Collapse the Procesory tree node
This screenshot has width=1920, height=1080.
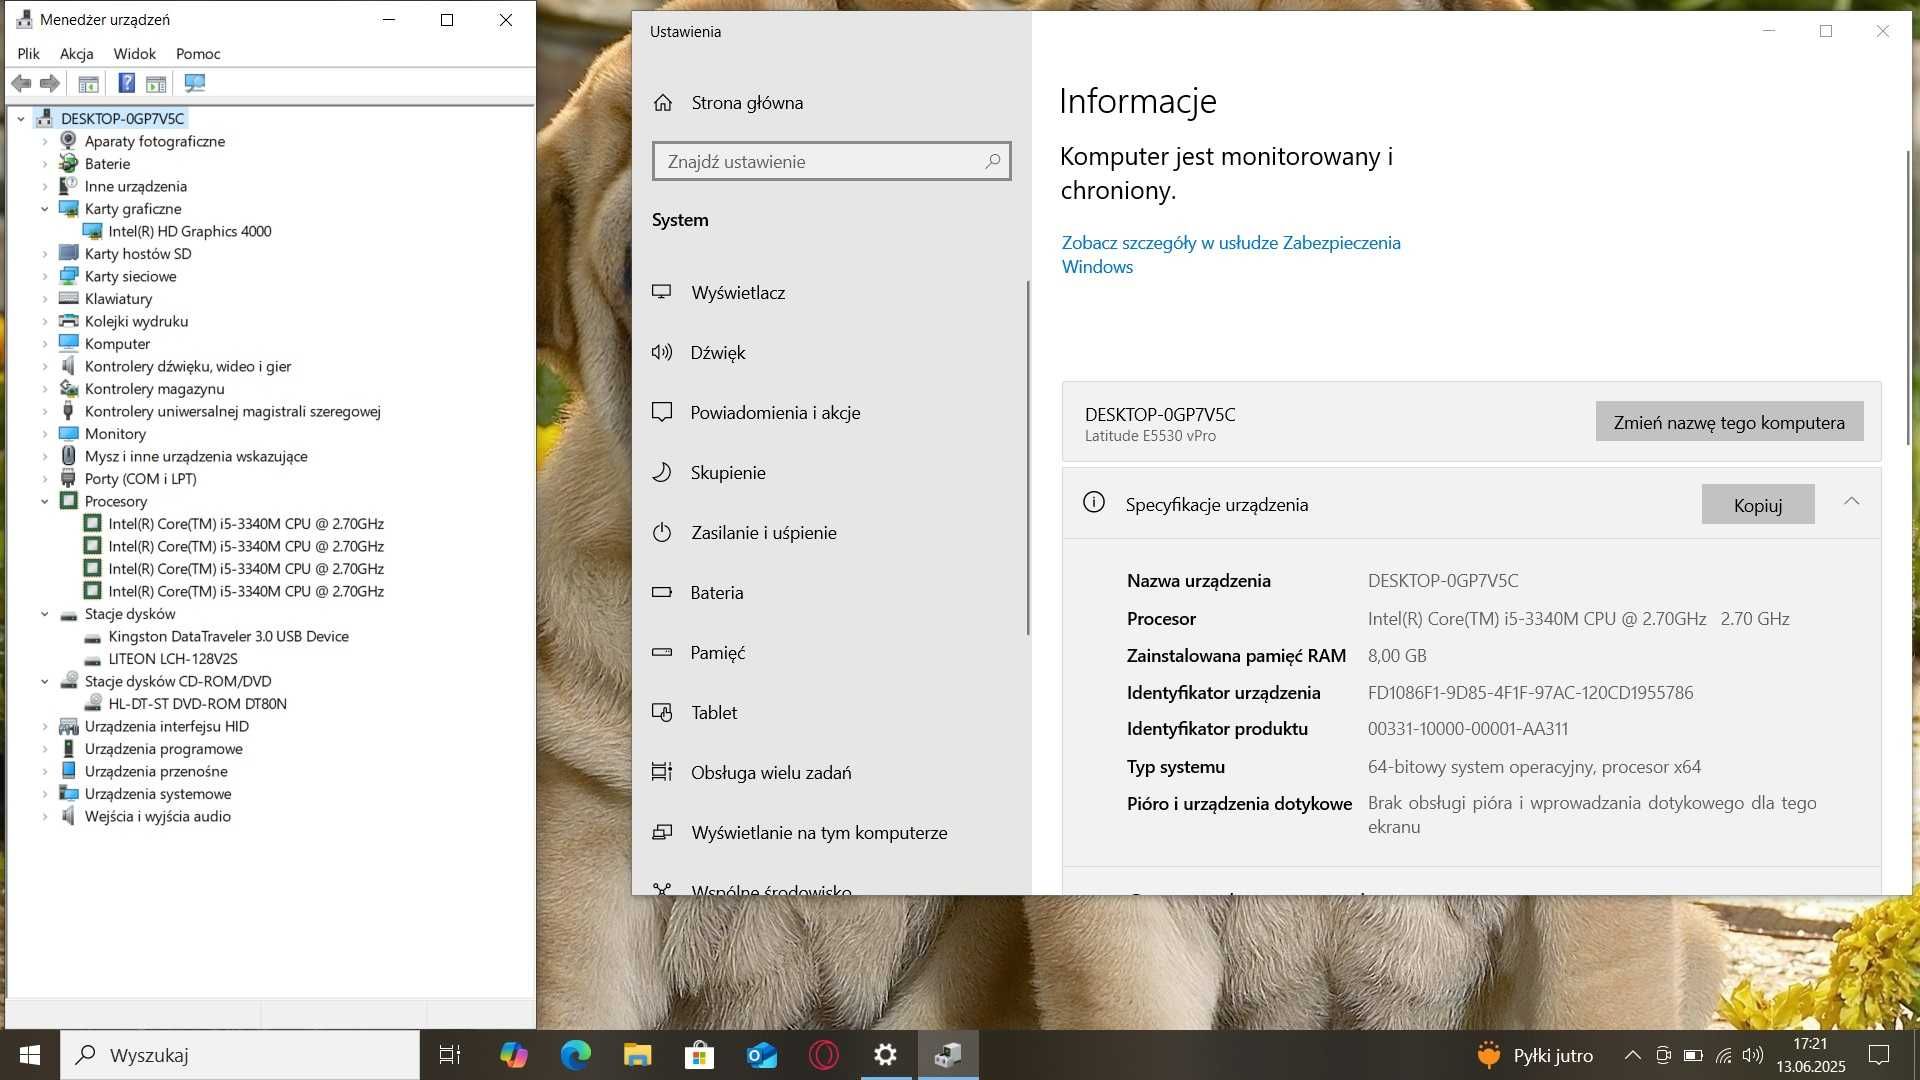44,501
